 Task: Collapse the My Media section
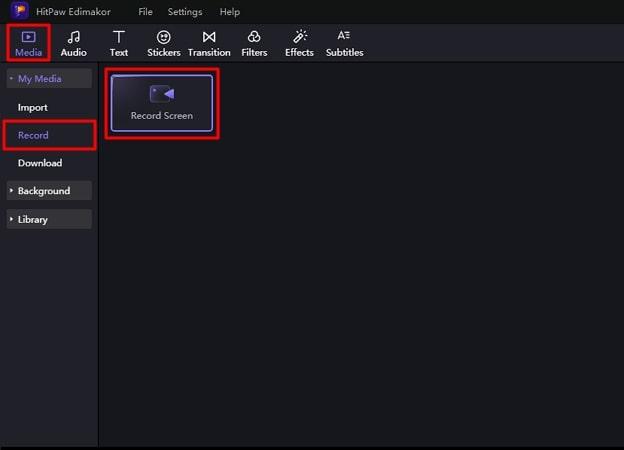[x=49, y=78]
